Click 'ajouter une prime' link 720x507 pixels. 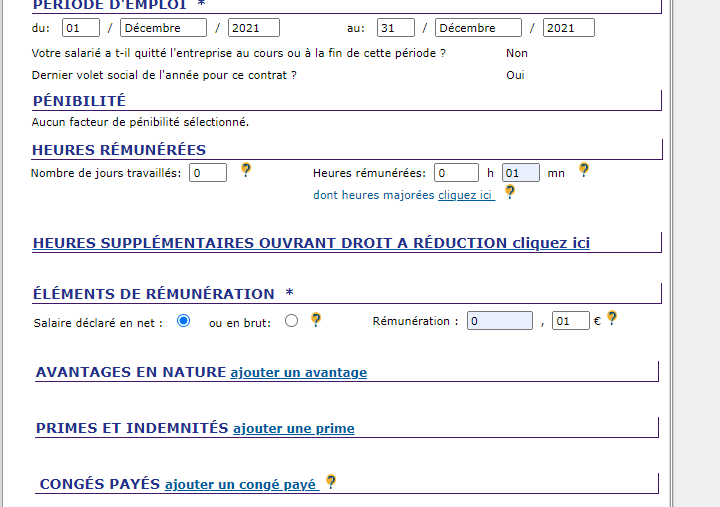pyautogui.click(x=293, y=429)
